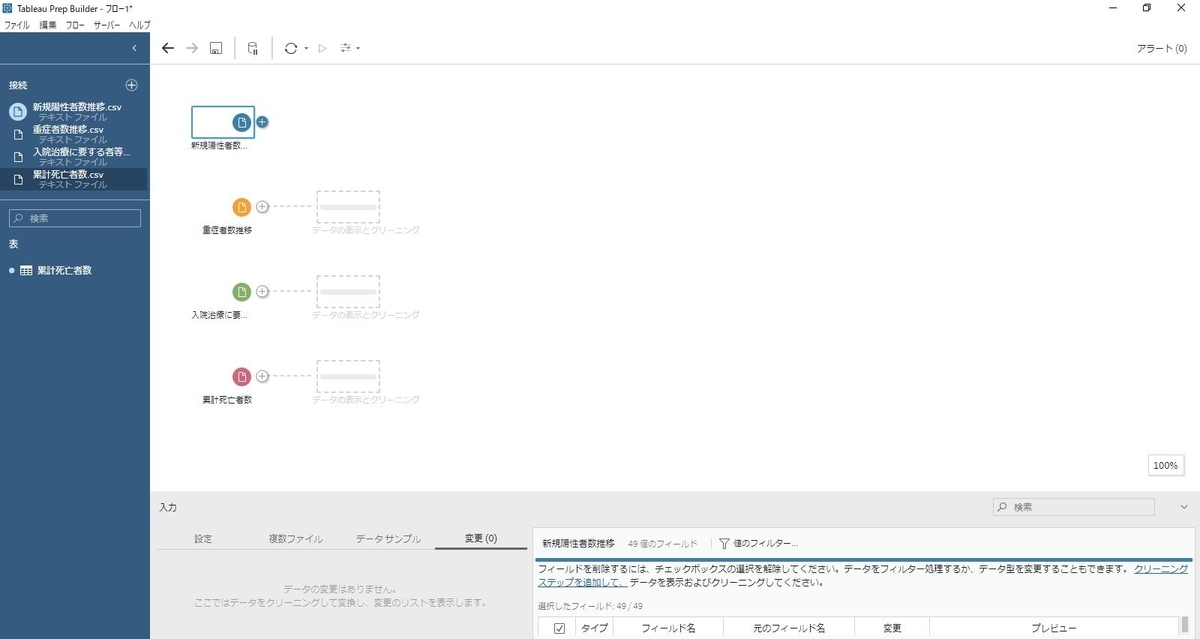1200x639 pixels.
Task: Click suggested cleaning step placeholder for 累計死亡者数
Action: [349, 377]
